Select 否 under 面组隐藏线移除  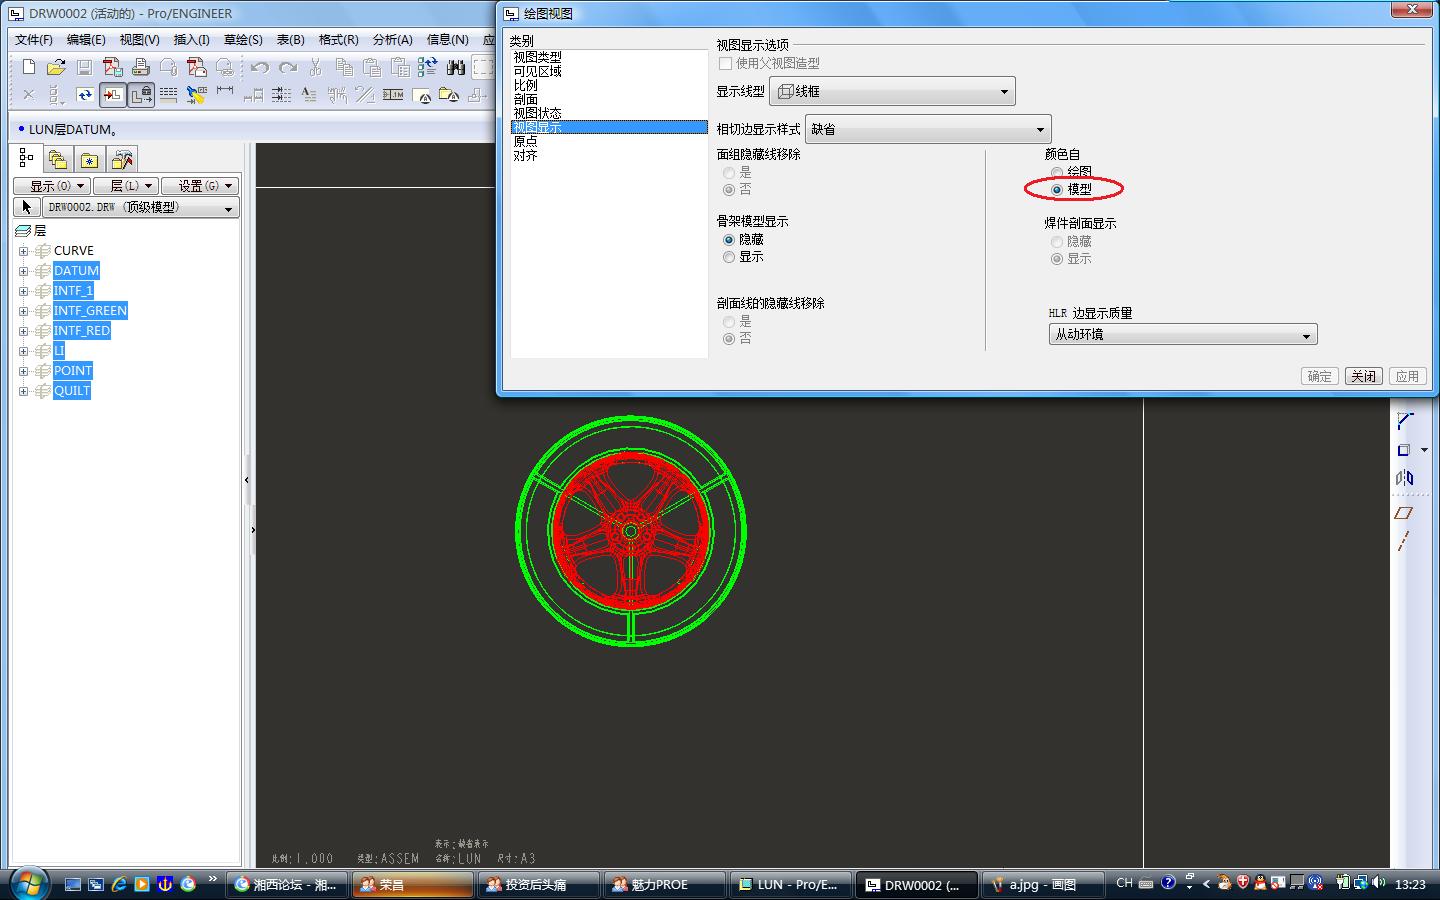coord(729,190)
